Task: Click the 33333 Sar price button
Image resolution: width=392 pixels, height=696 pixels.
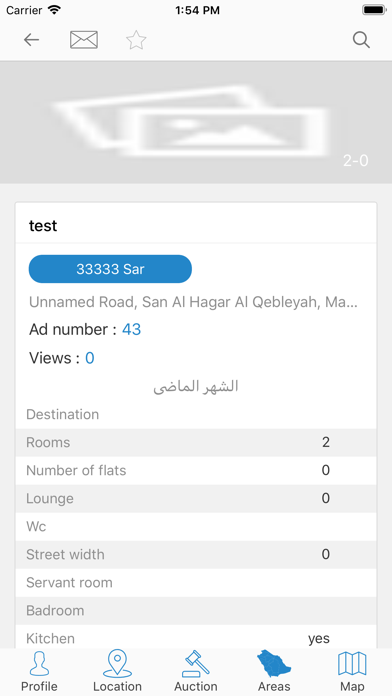Action: click(110, 269)
